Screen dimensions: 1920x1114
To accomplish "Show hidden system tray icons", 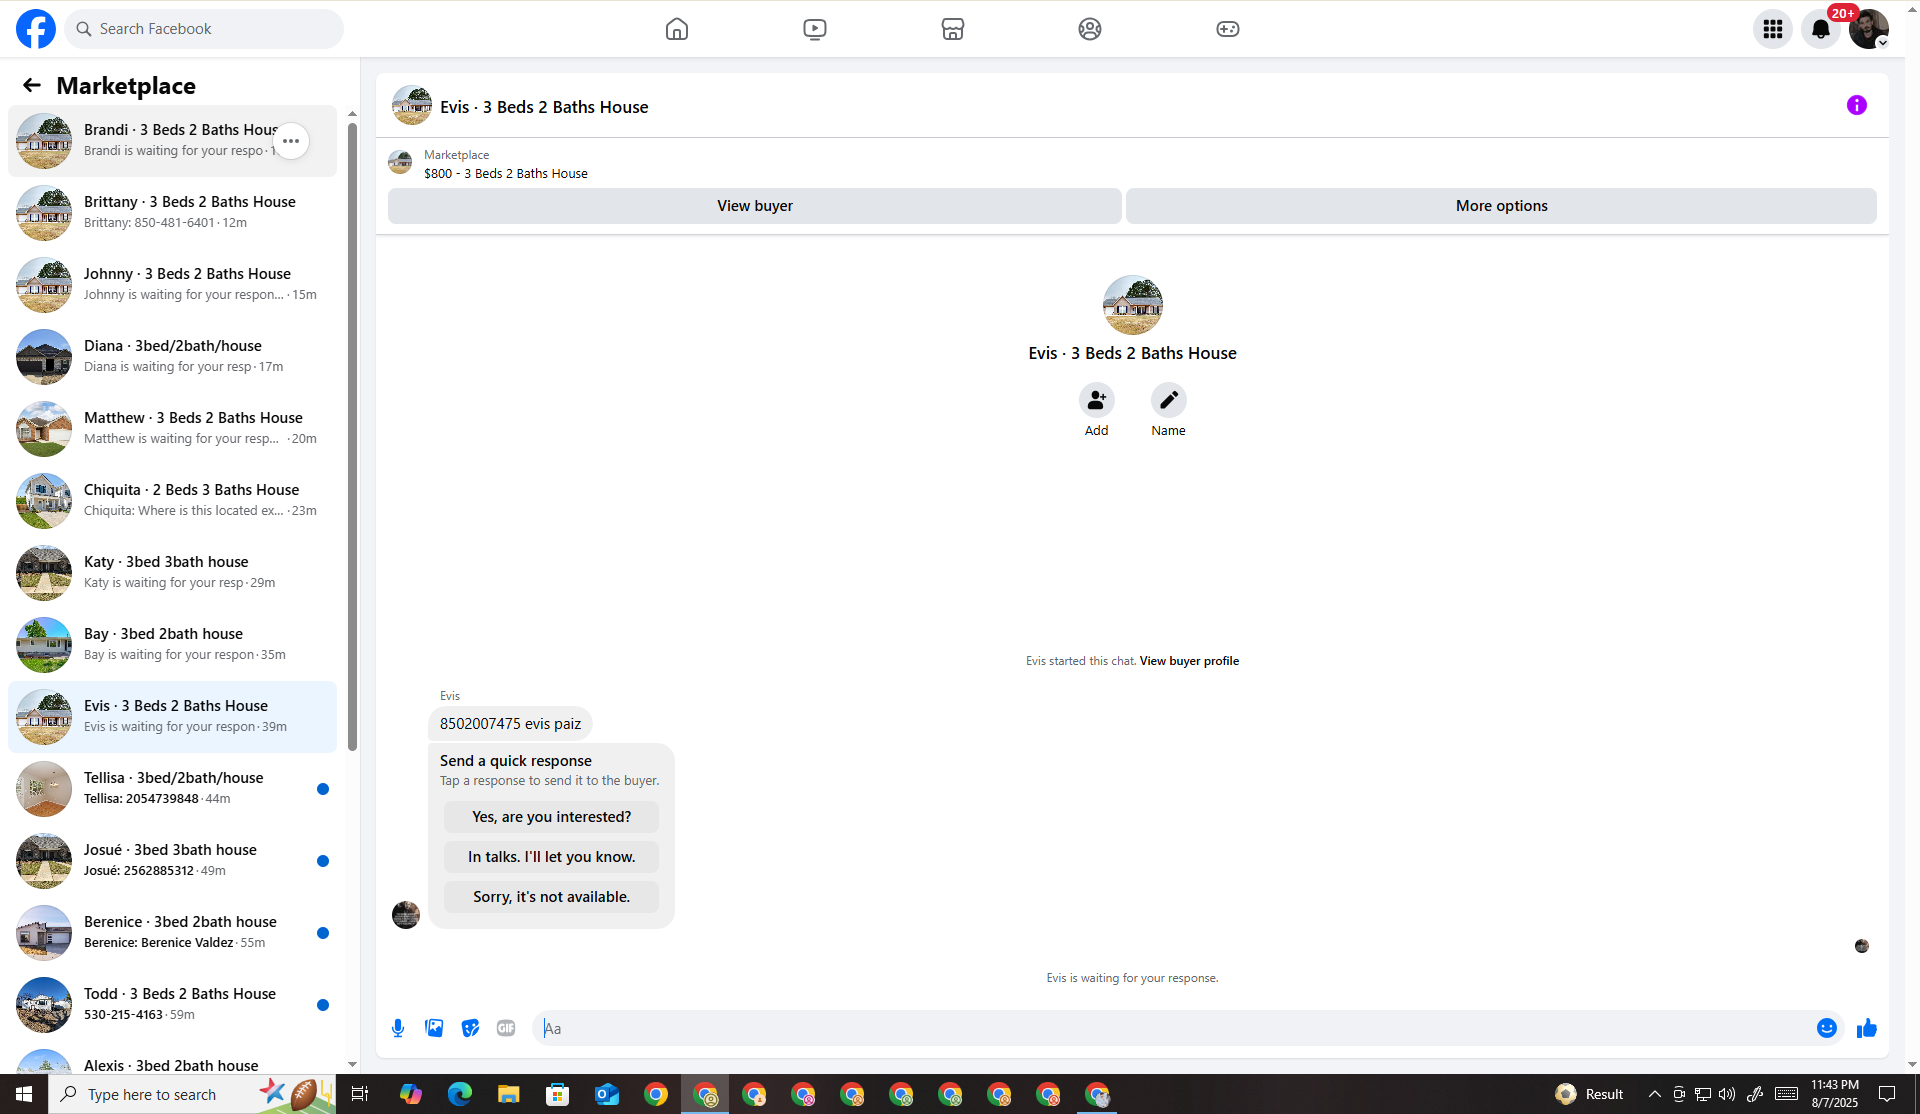I will 1654,1094.
